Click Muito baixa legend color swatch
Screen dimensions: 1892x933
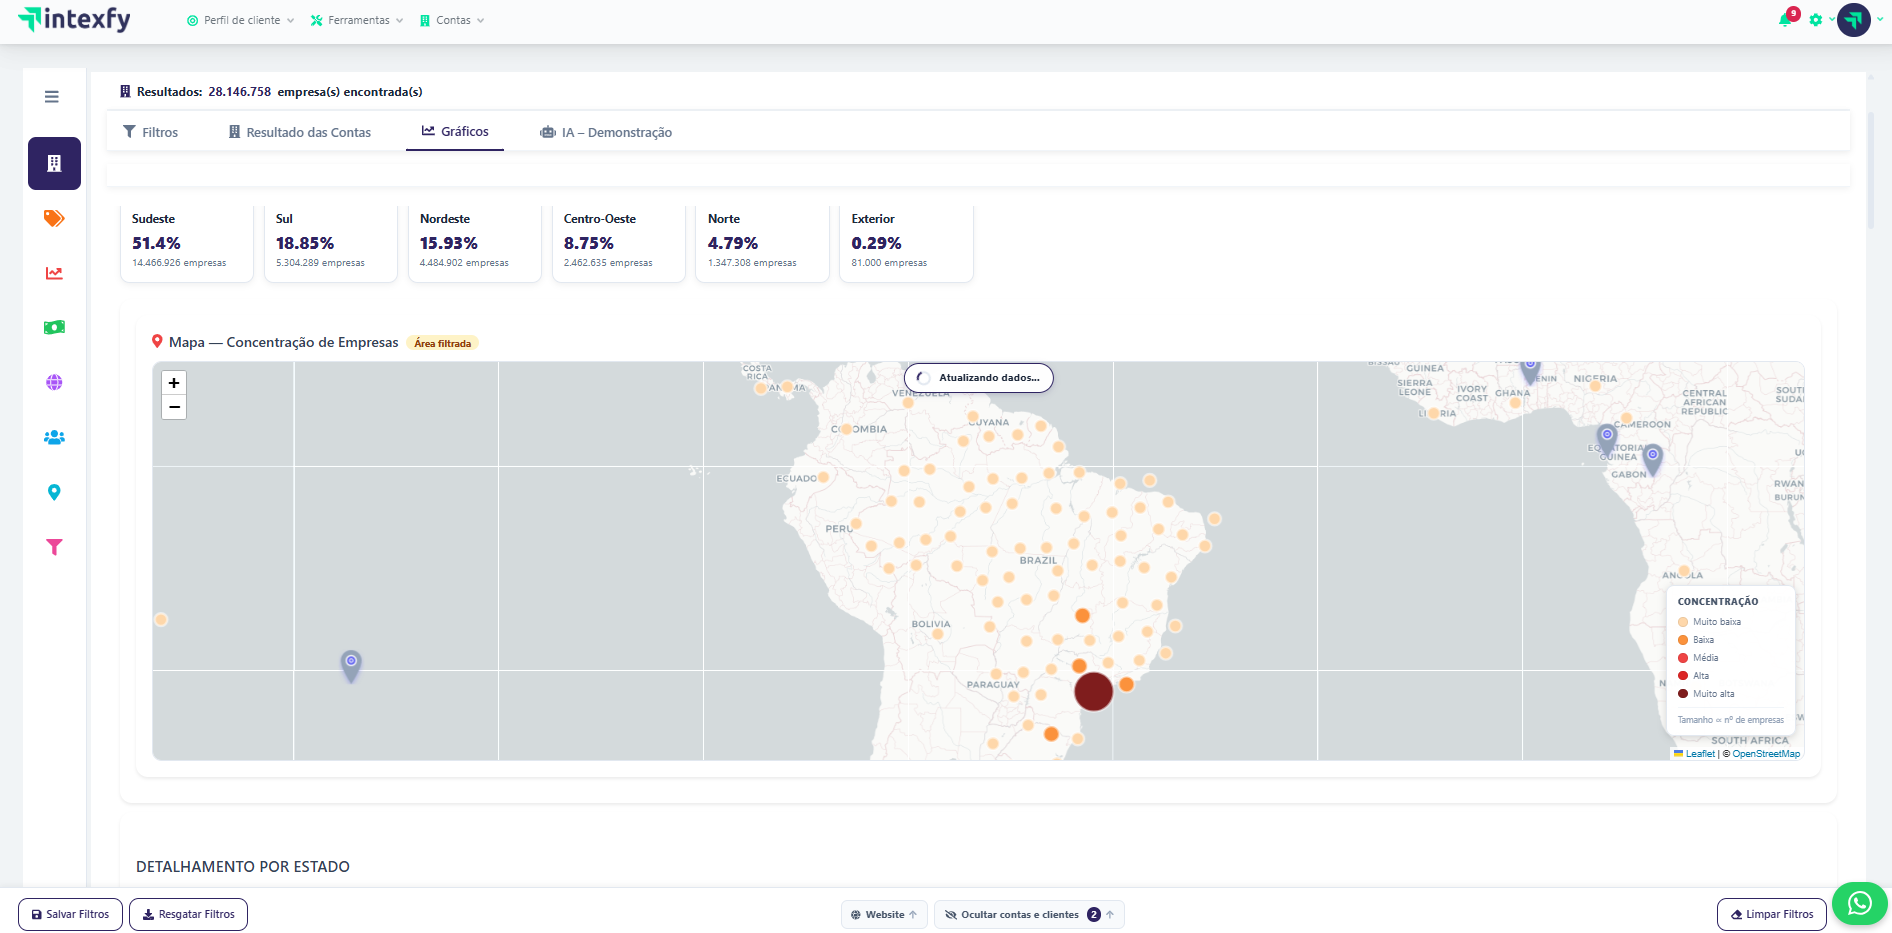click(1683, 622)
